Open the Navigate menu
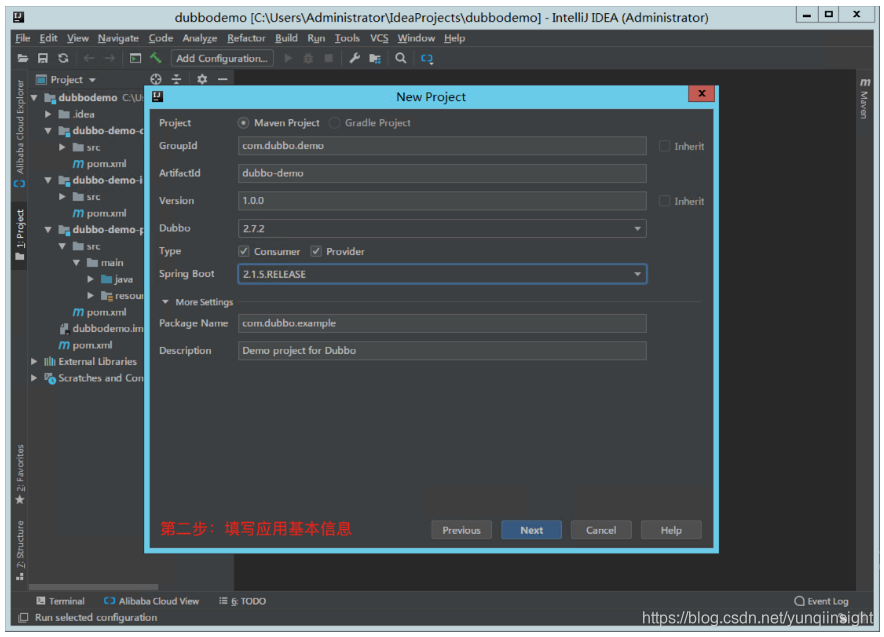Image resolution: width=884 pixels, height=637 pixels. [118, 38]
